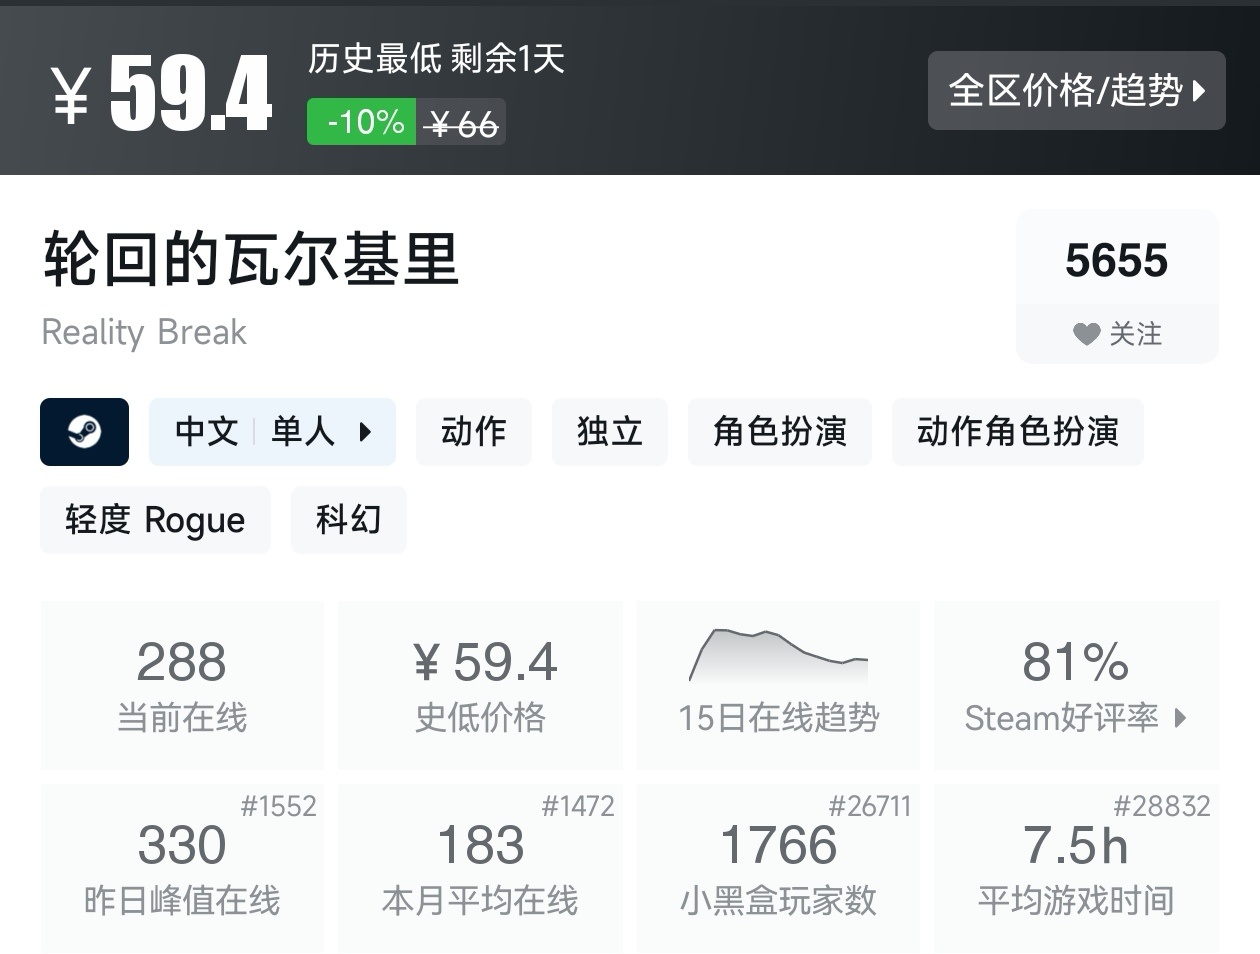This screenshot has width=1260, height=954.
Task: Click the #1472 rank label
Action: point(577,806)
